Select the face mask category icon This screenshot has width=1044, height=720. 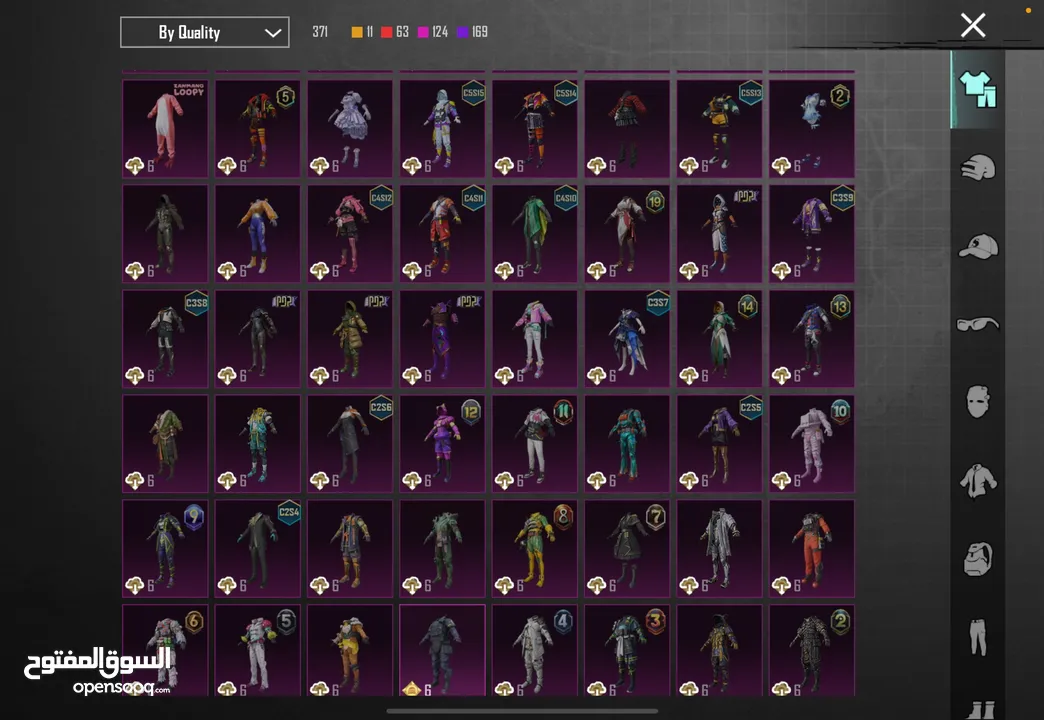(978, 401)
